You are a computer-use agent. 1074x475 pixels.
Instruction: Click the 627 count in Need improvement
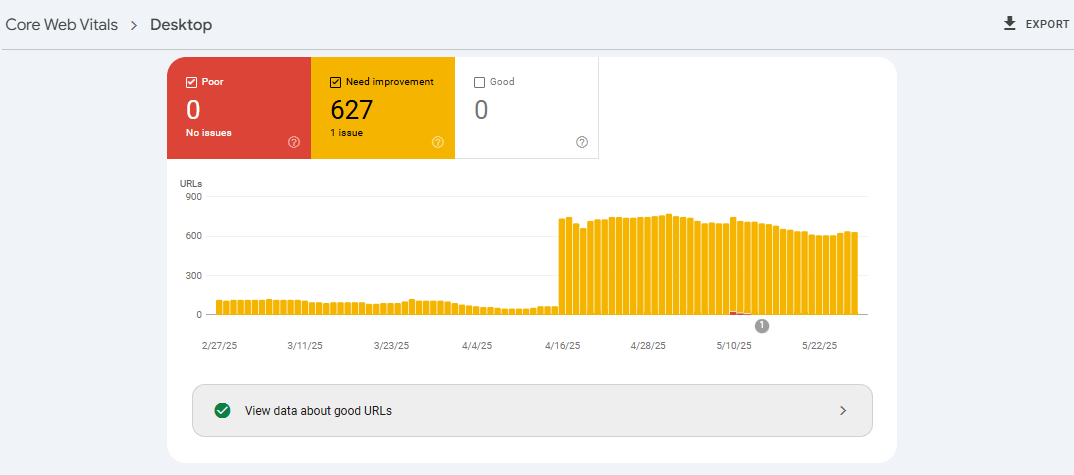(352, 110)
